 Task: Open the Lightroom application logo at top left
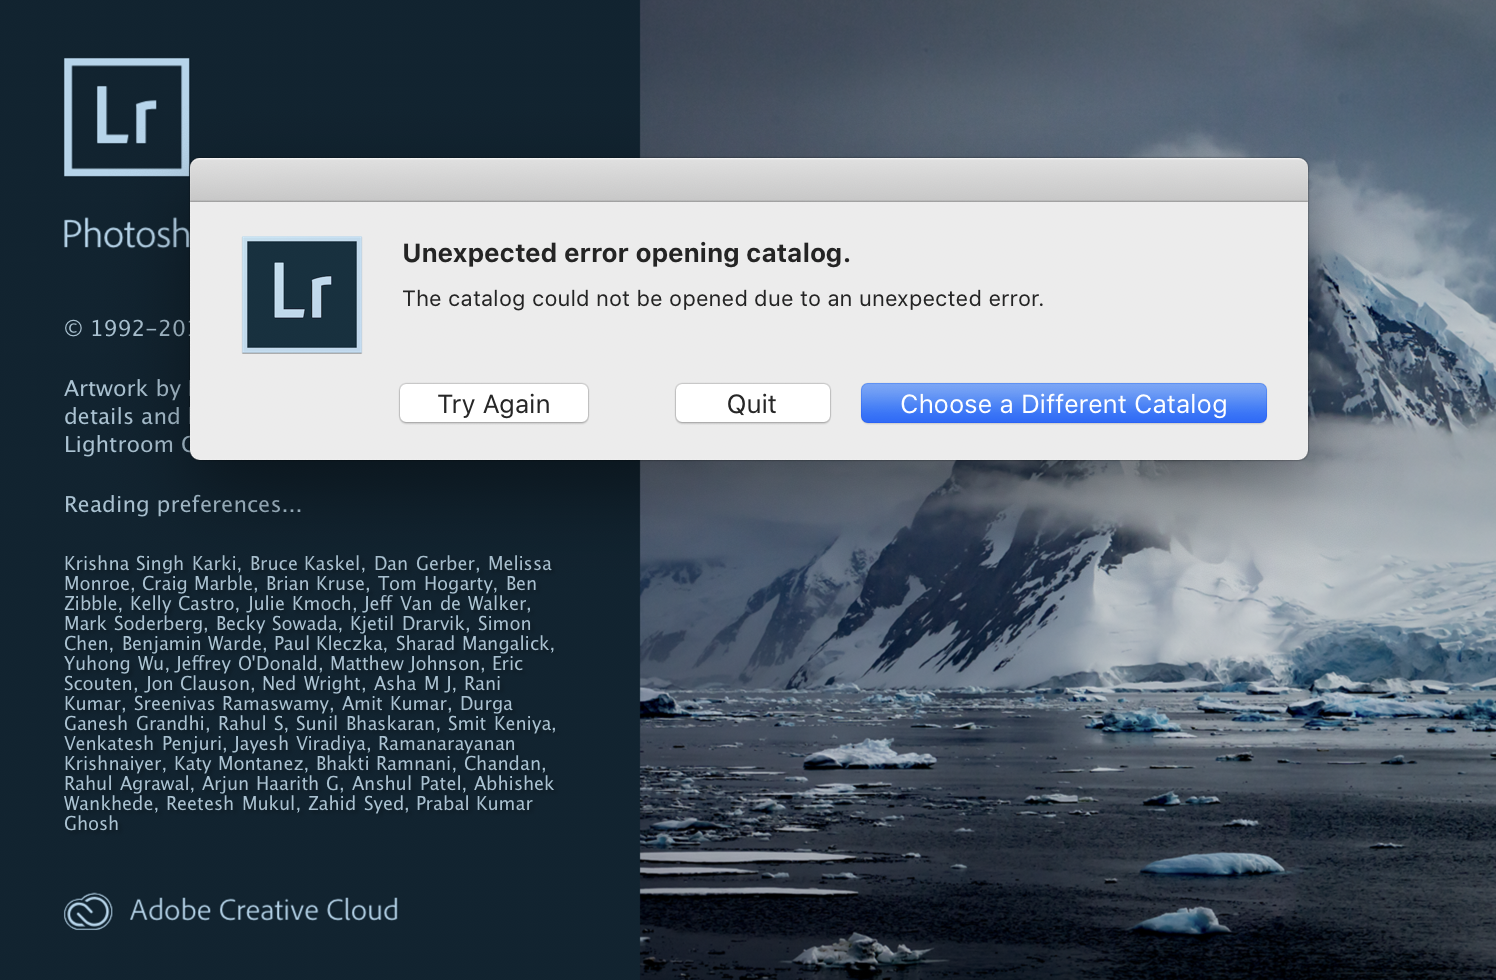(126, 117)
